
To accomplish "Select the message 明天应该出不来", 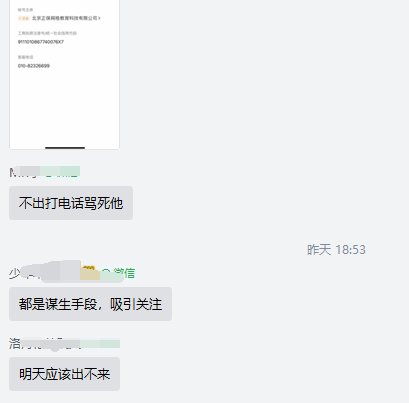I will pyautogui.click(x=64, y=374).
